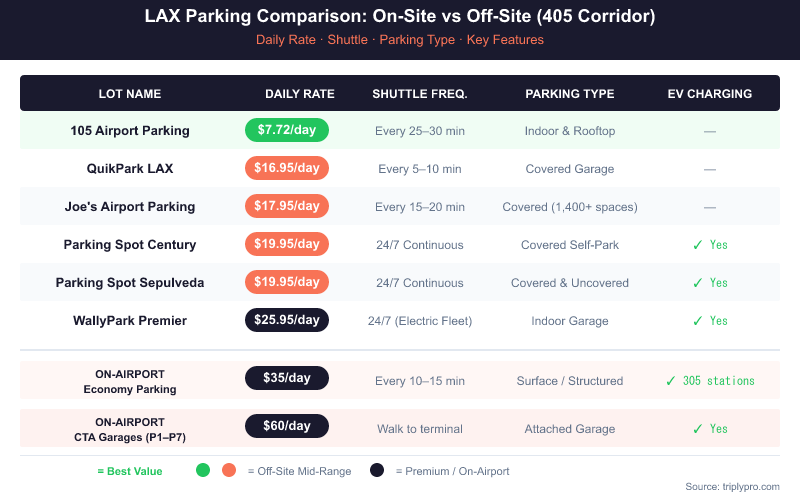Click the orange Off-Site Mid-Range legend dot
Screen dimensions: 800x500
pyautogui.click(x=229, y=470)
